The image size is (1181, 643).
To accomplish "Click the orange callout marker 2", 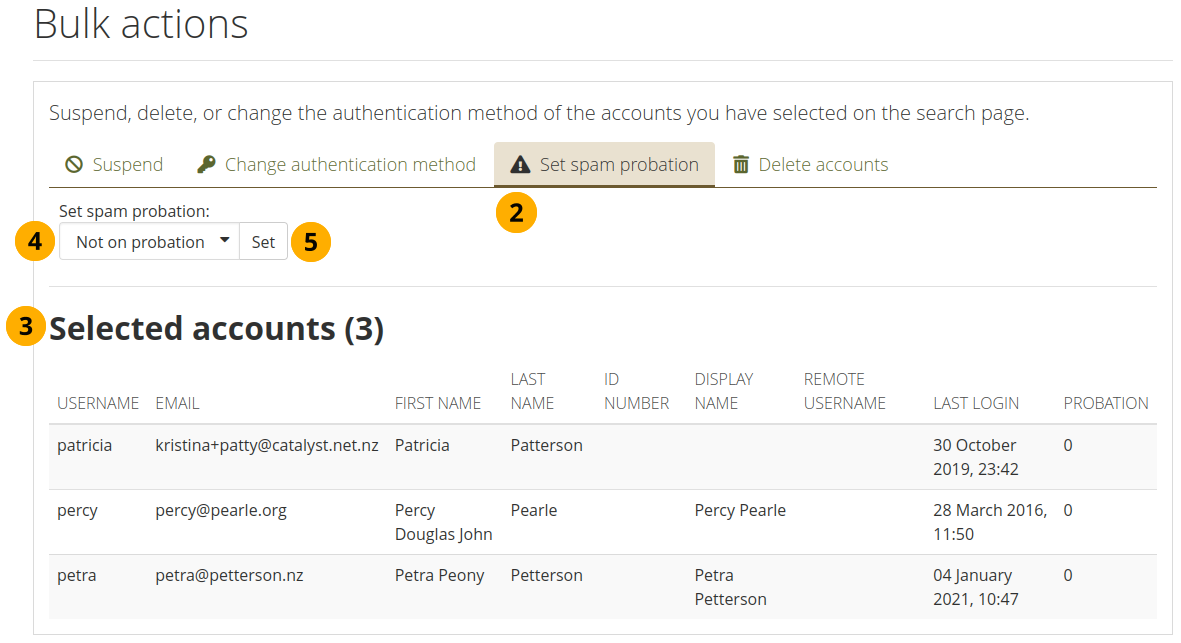I will pos(516,212).
